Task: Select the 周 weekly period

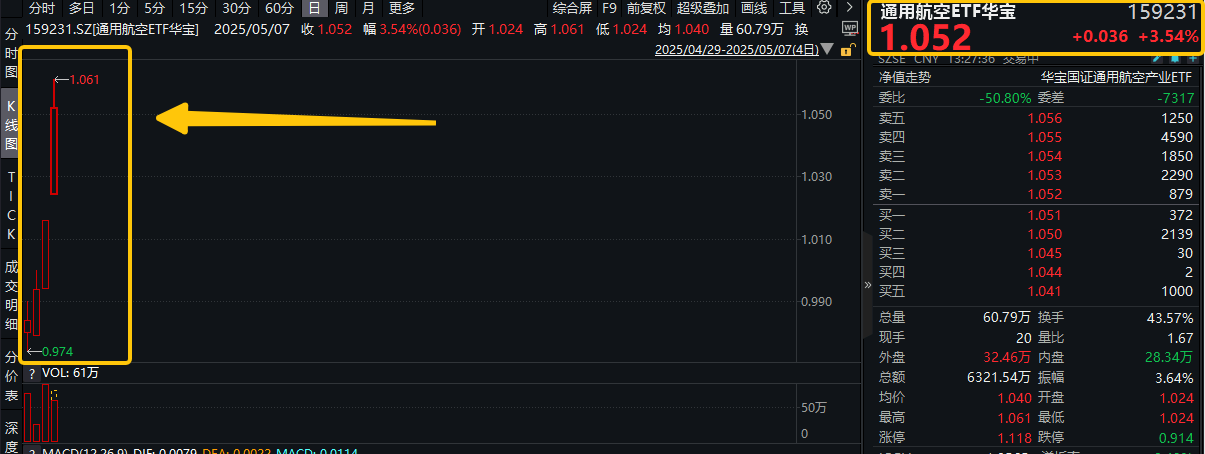Action: [341, 8]
